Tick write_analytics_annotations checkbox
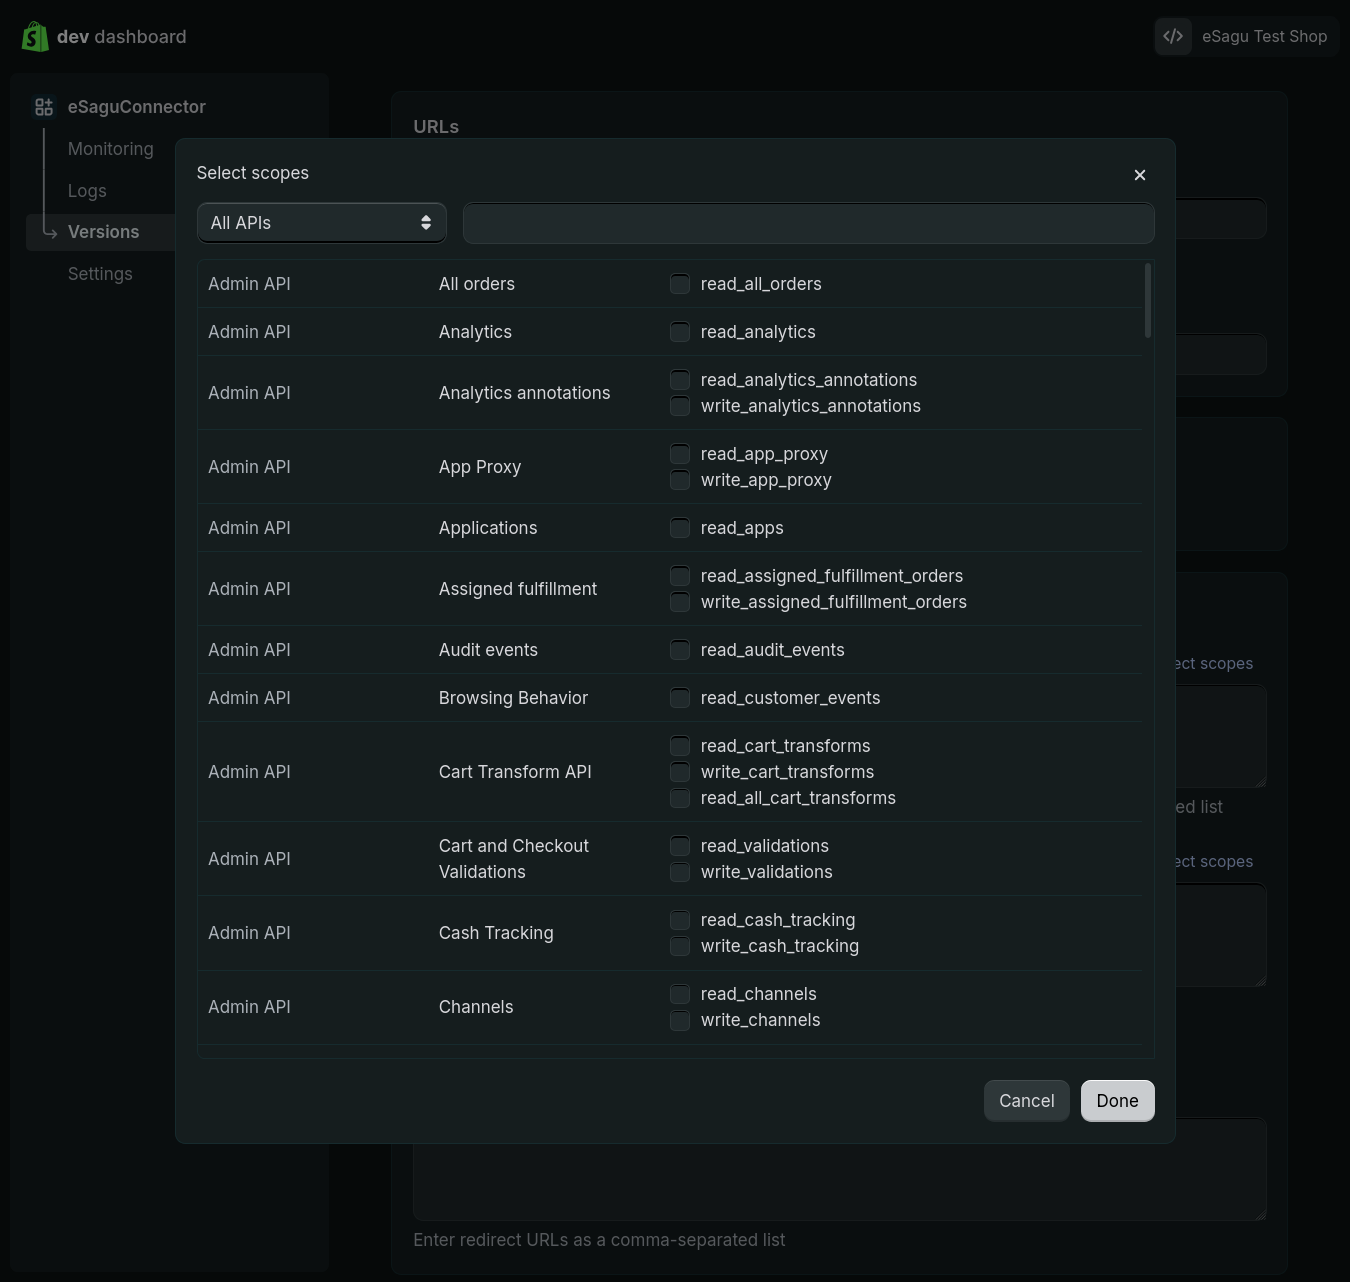 (680, 406)
